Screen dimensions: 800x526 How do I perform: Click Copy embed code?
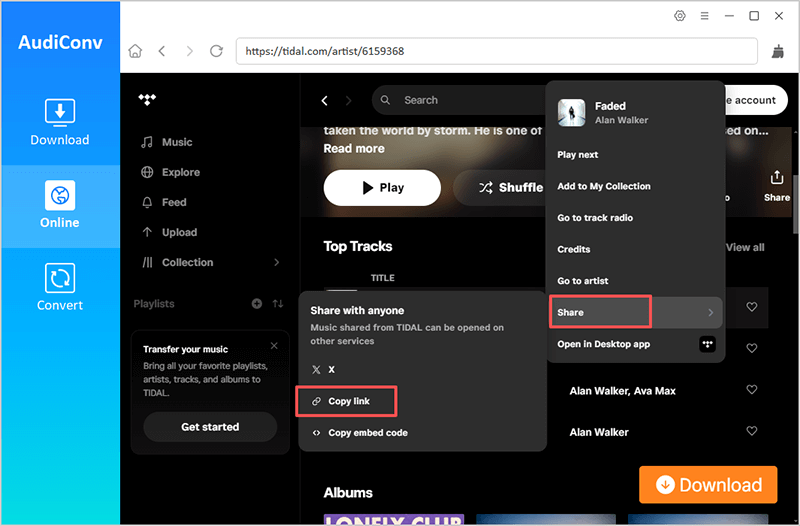coord(360,433)
